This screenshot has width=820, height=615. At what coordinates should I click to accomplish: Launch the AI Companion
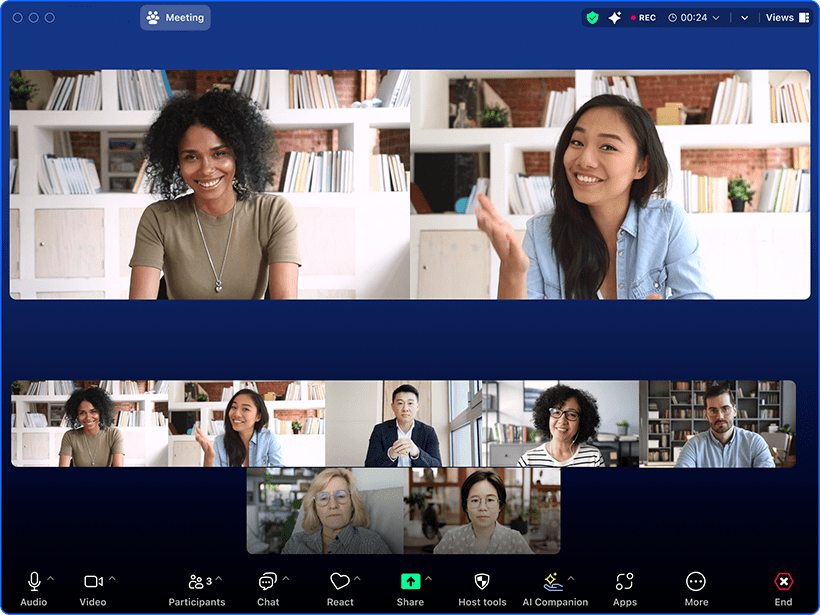[x=555, y=580]
